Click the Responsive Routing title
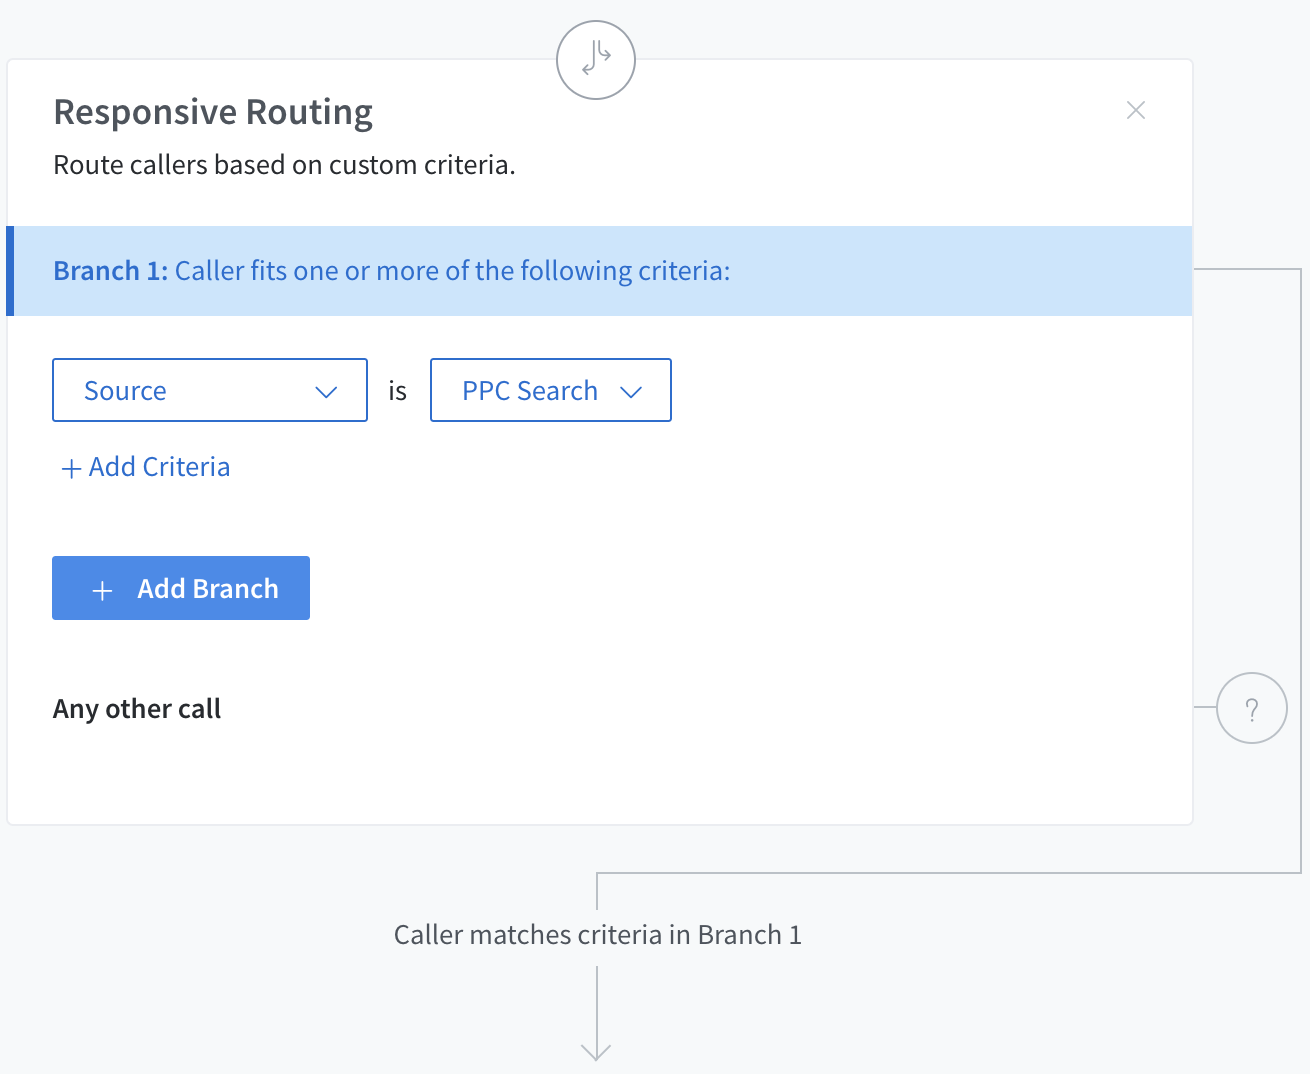The width and height of the screenshot is (1310, 1074). pos(213,112)
